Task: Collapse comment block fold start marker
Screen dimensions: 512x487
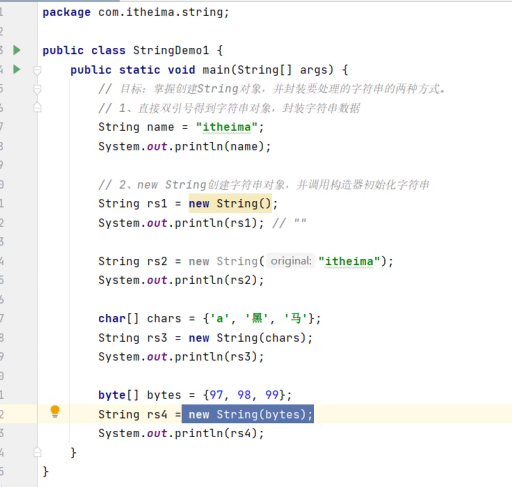Action: point(37,89)
